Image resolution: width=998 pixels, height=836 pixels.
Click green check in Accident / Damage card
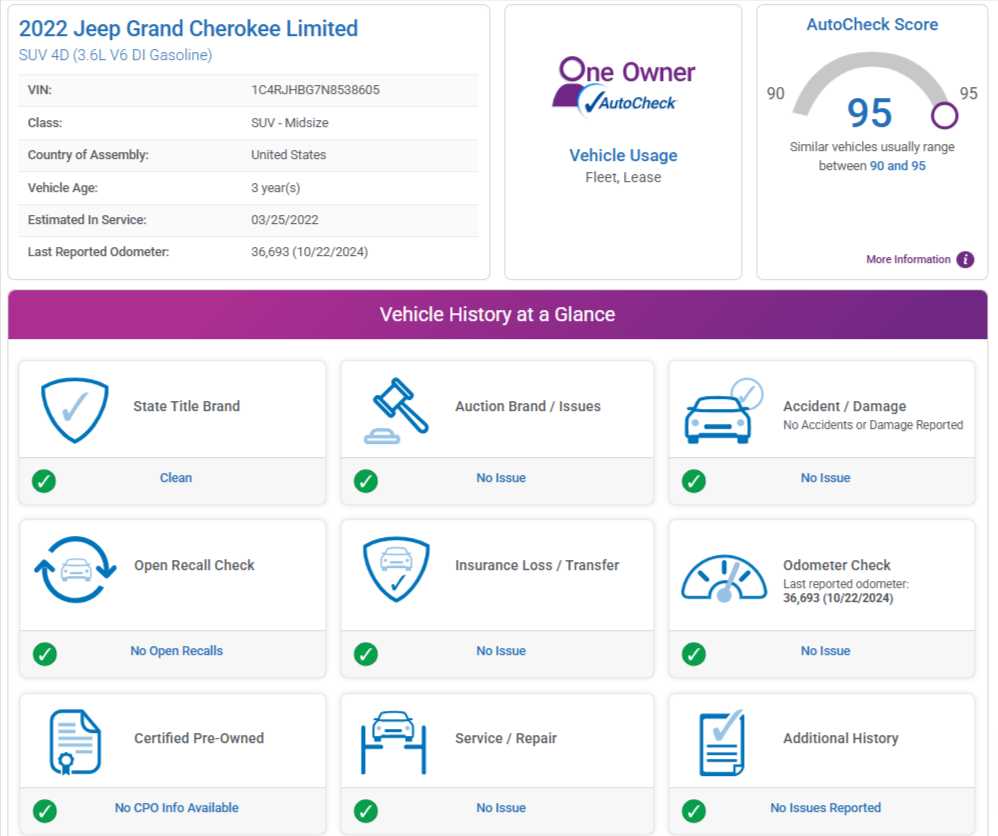694,481
